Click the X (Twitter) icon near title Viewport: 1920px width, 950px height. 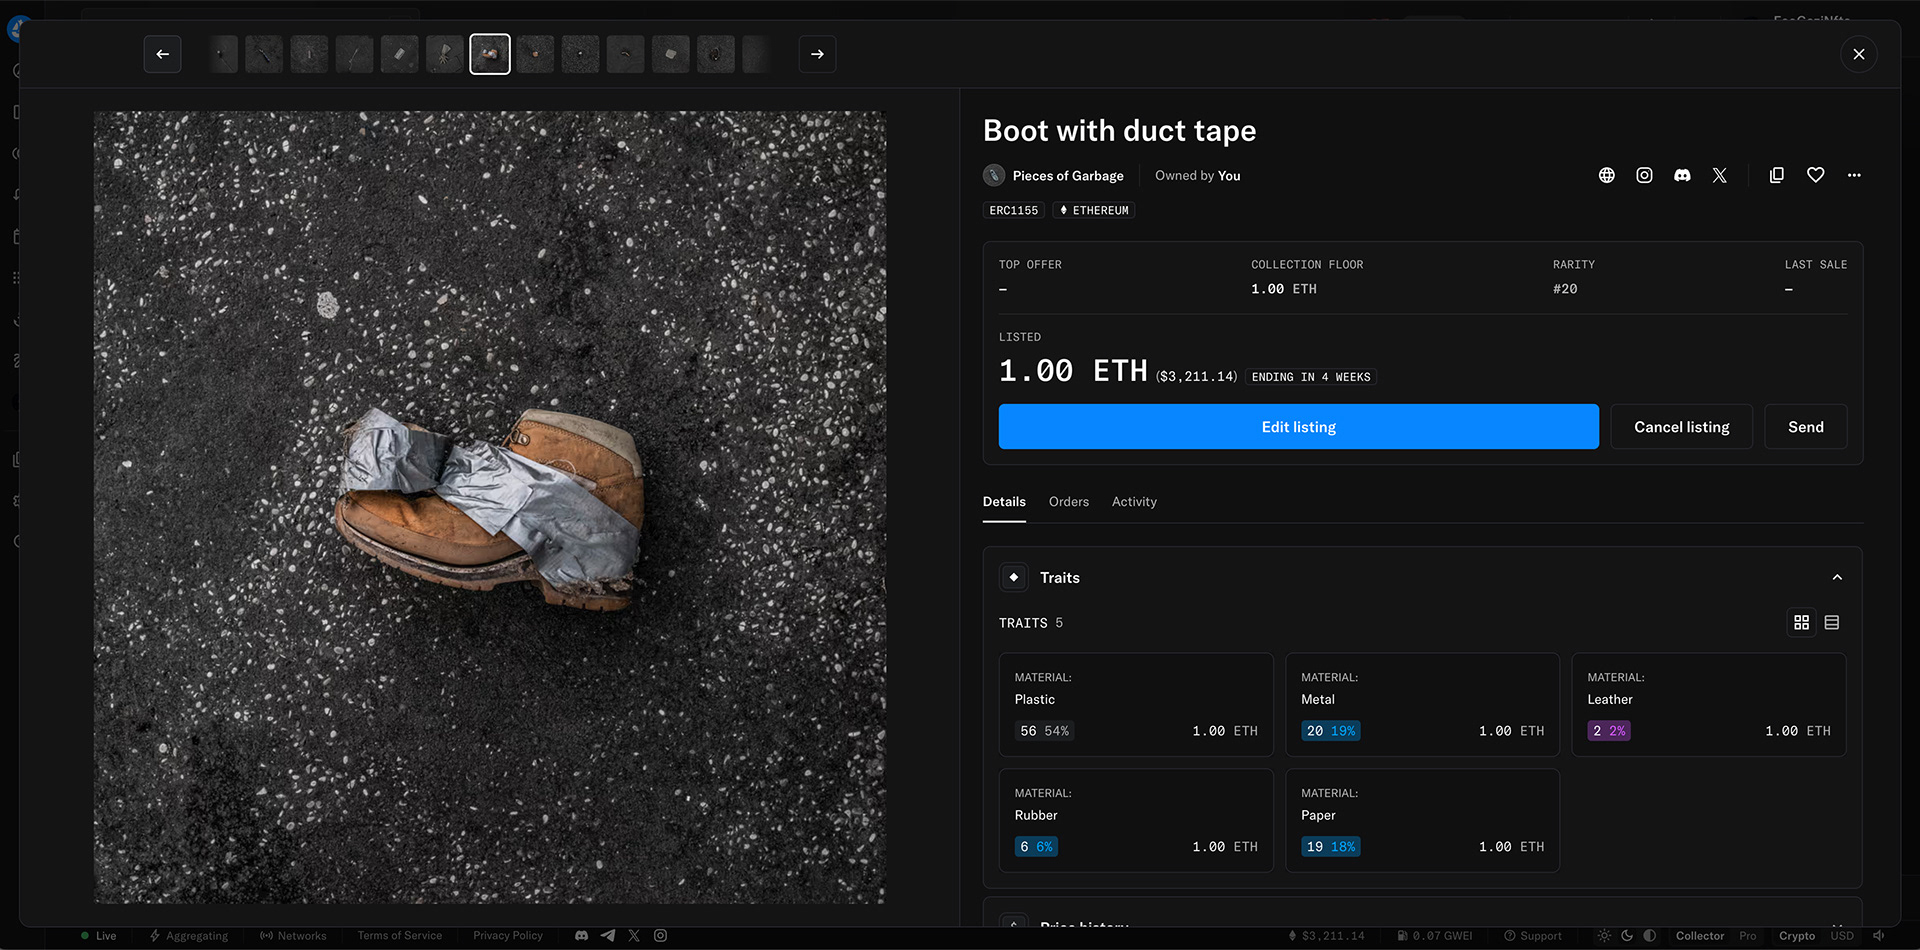(1719, 175)
